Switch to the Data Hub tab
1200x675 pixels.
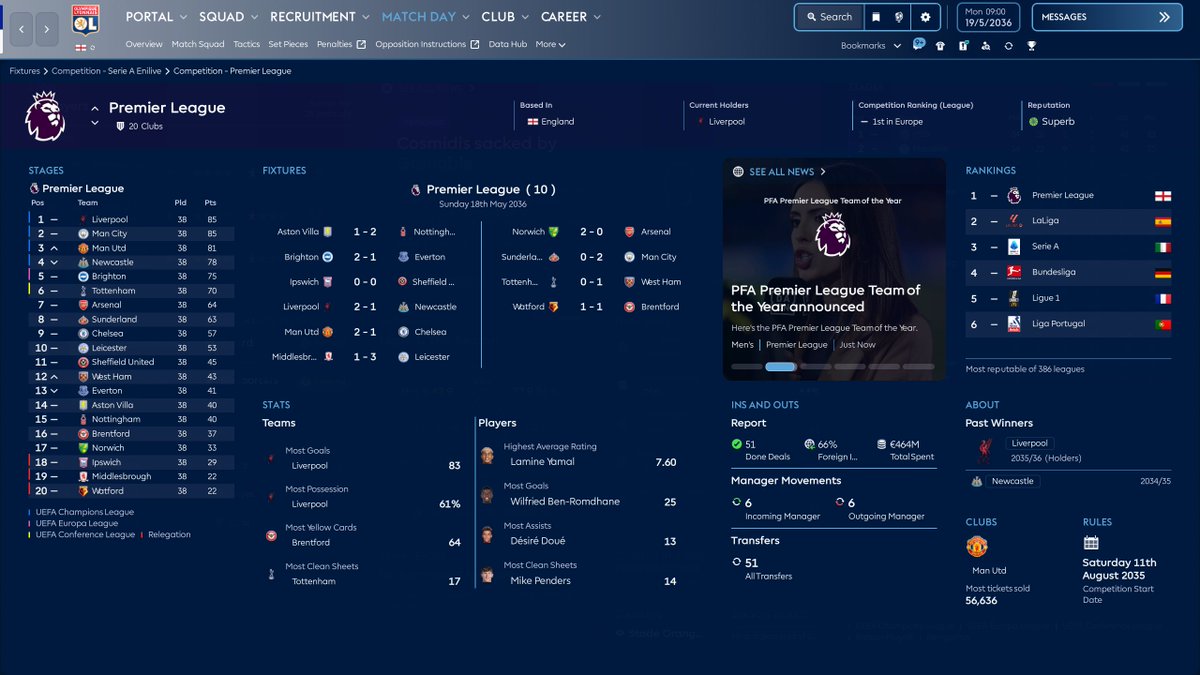click(x=508, y=45)
